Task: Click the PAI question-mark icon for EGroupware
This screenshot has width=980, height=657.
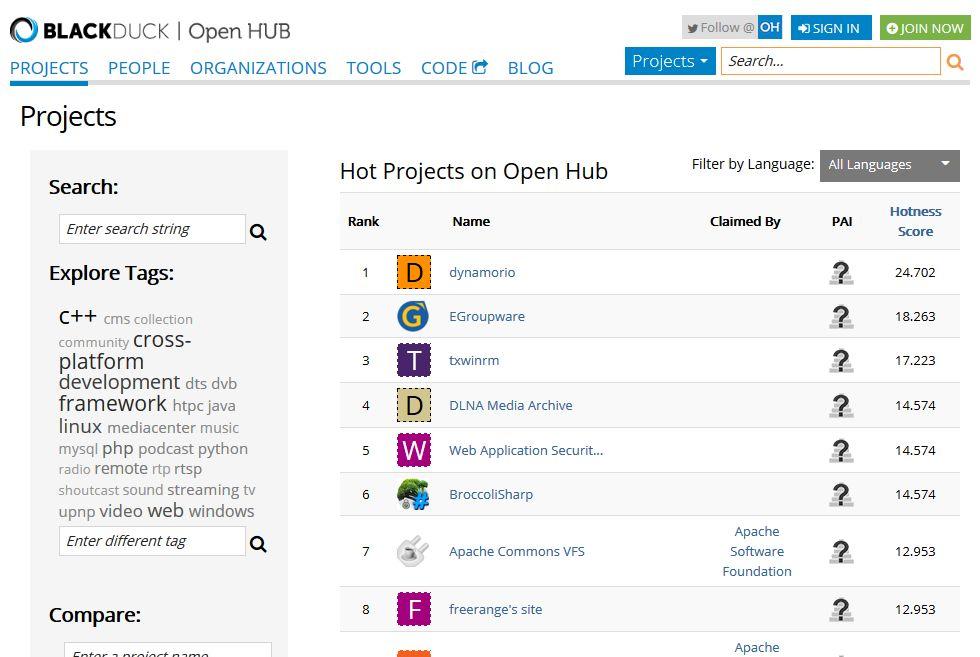Action: [841, 317]
